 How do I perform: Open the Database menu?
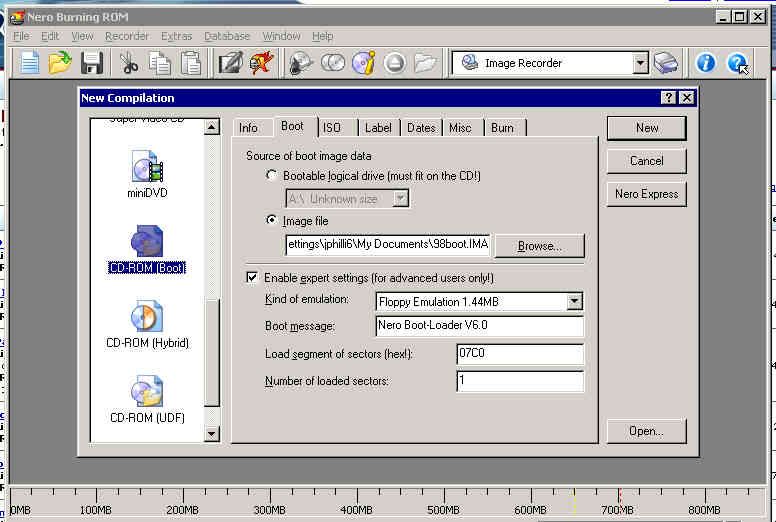click(x=227, y=36)
